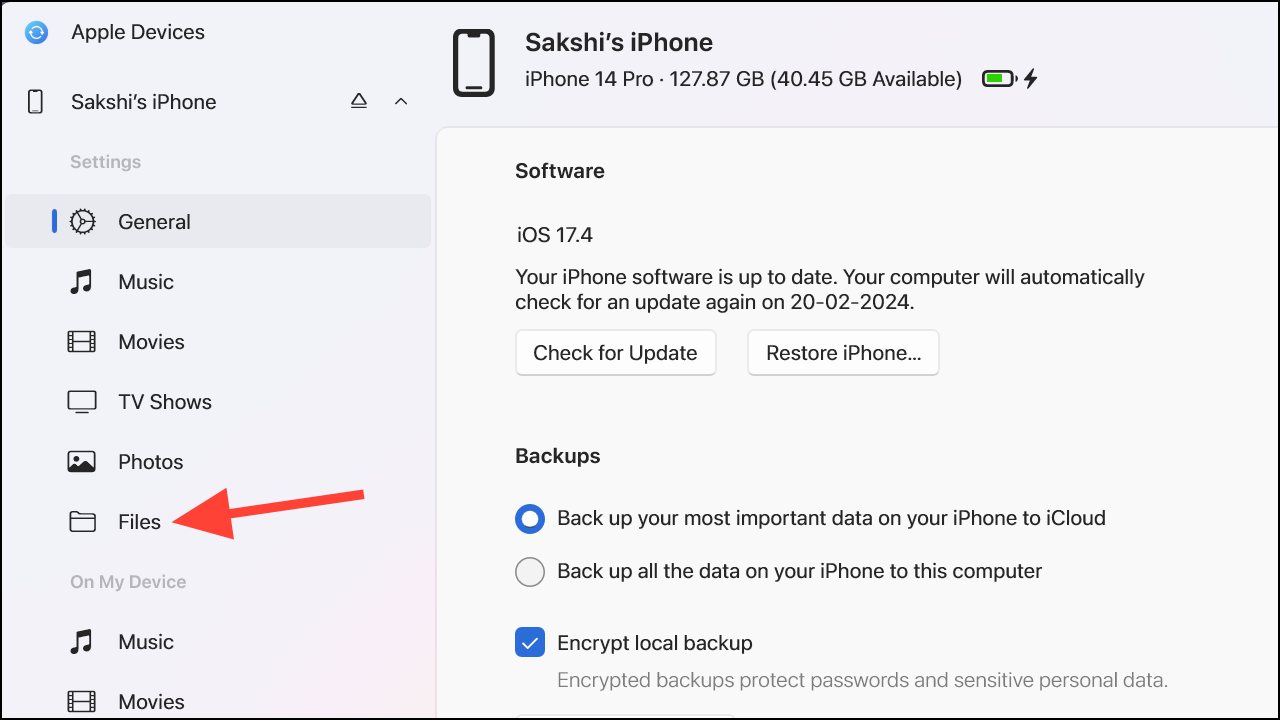Collapse the Sakshi's iPhone device section
This screenshot has width=1280, height=720.
click(x=401, y=101)
